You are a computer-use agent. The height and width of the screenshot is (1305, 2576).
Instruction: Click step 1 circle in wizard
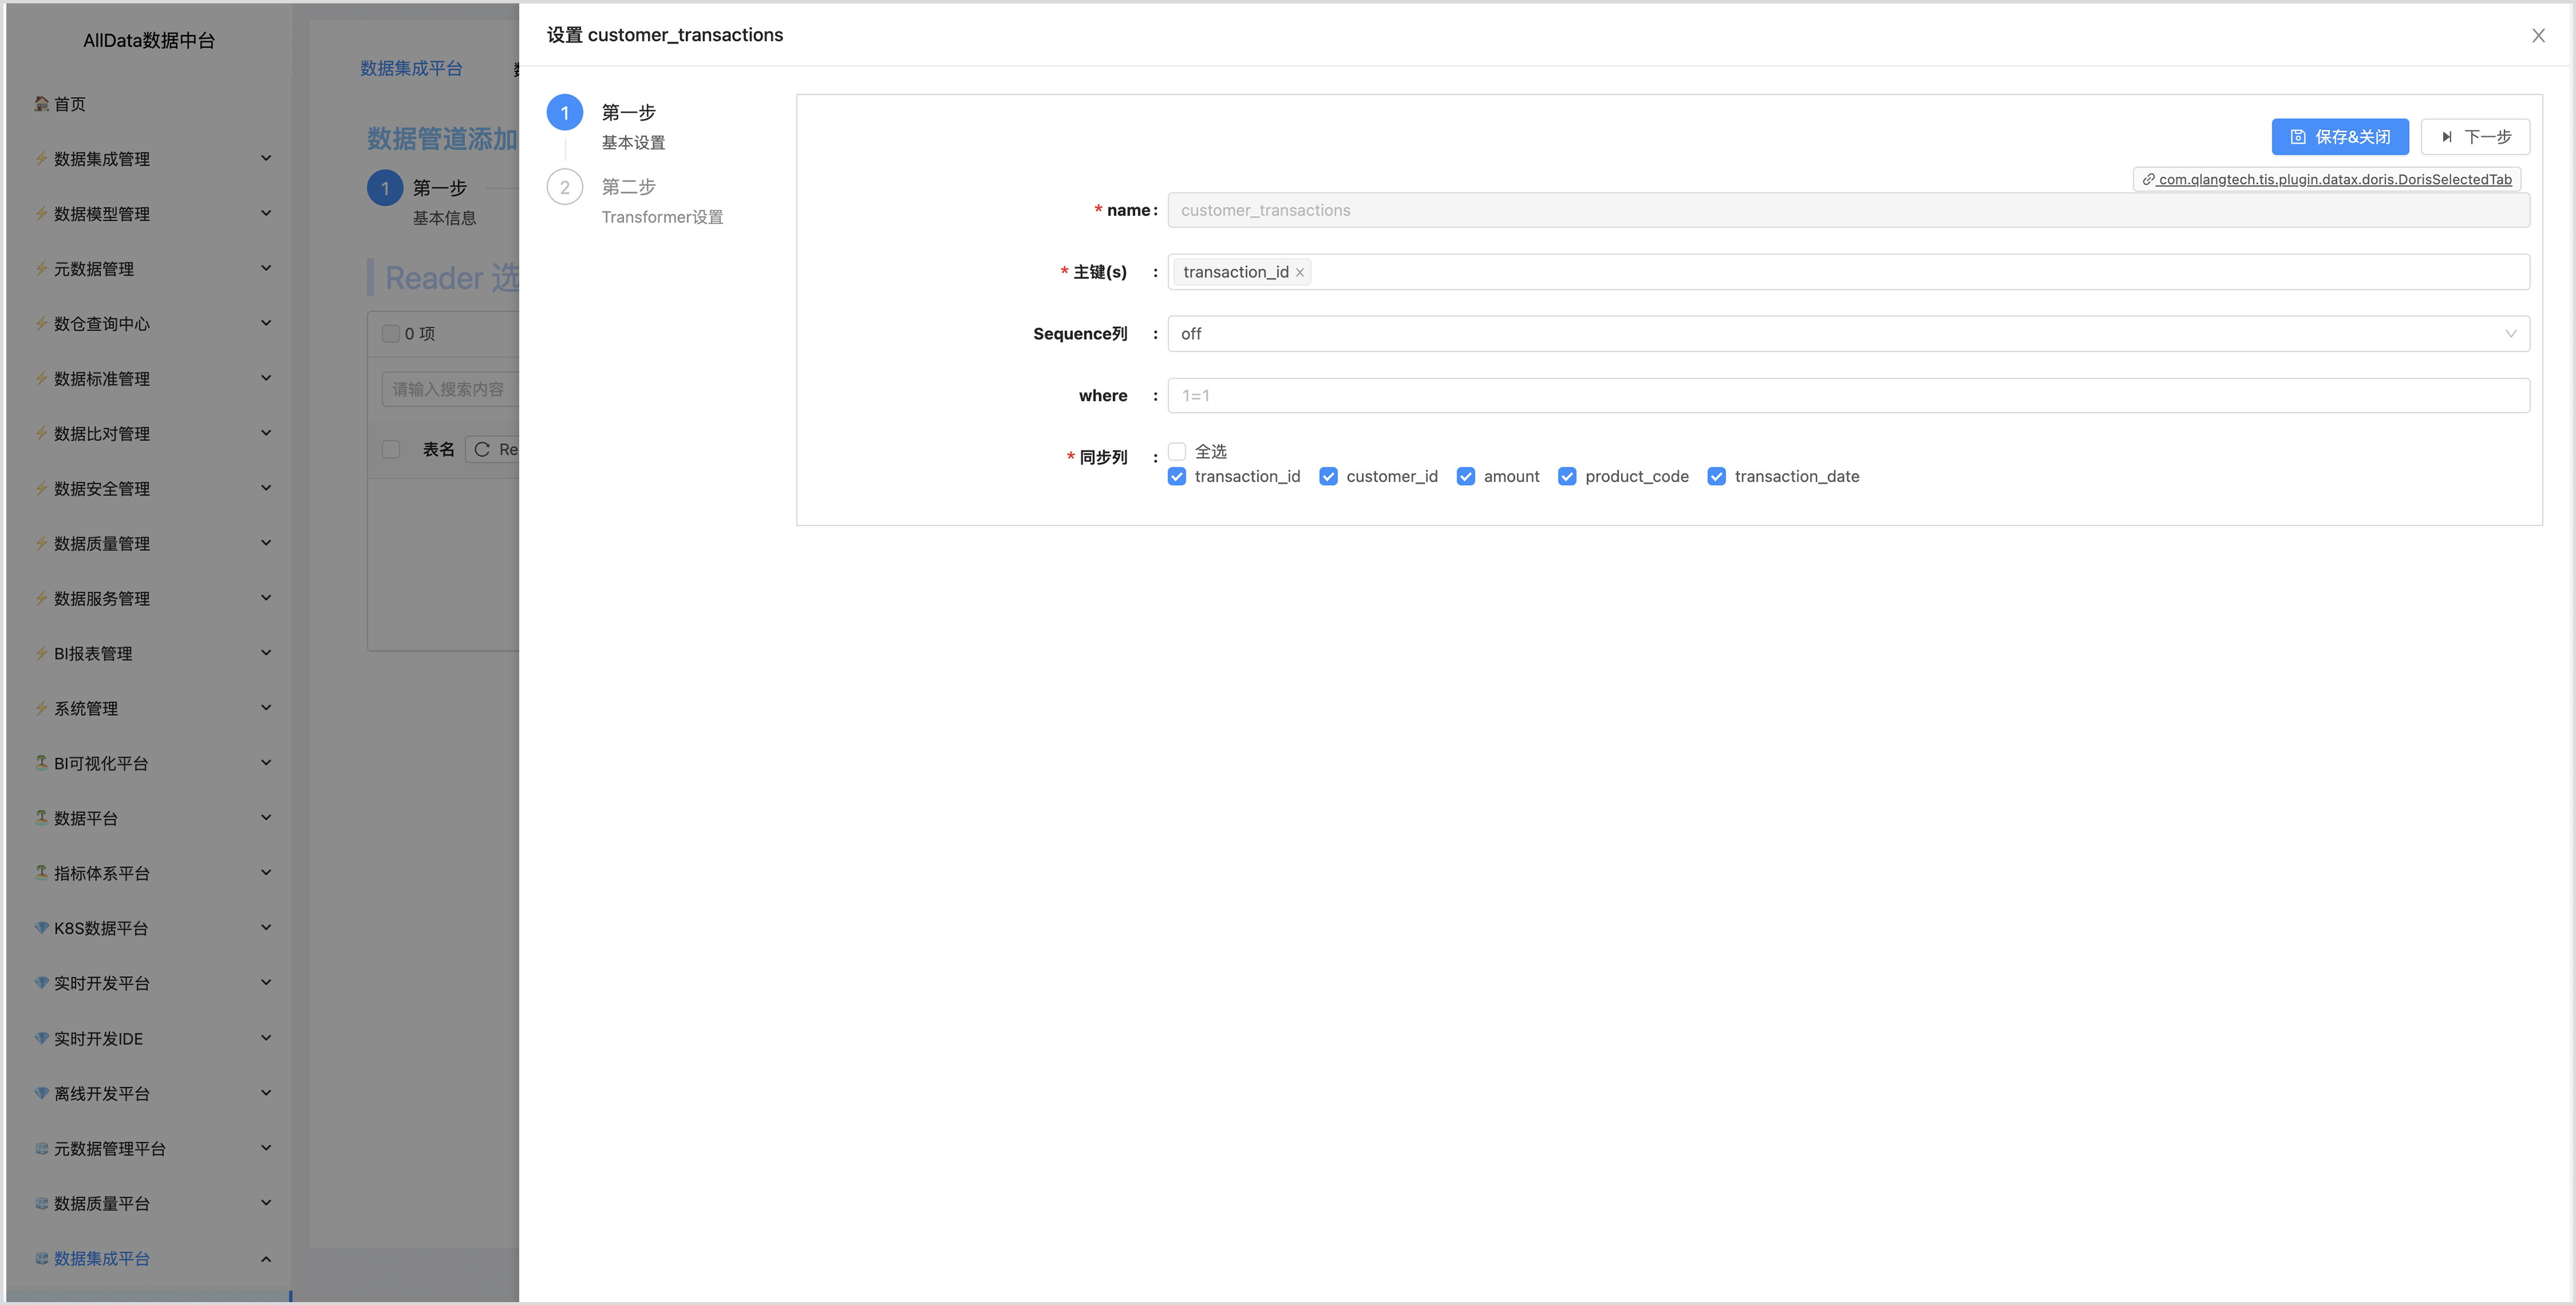(x=564, y=113)
